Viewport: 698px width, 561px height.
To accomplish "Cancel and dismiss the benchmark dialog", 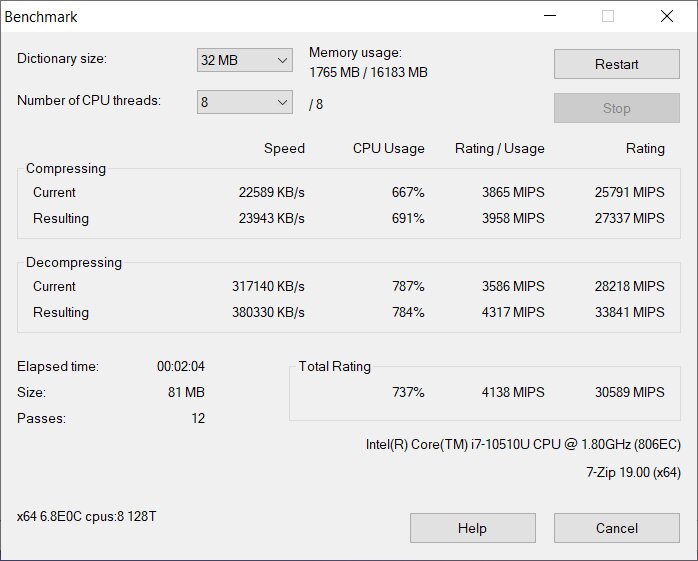I will [x=617, y=528].
